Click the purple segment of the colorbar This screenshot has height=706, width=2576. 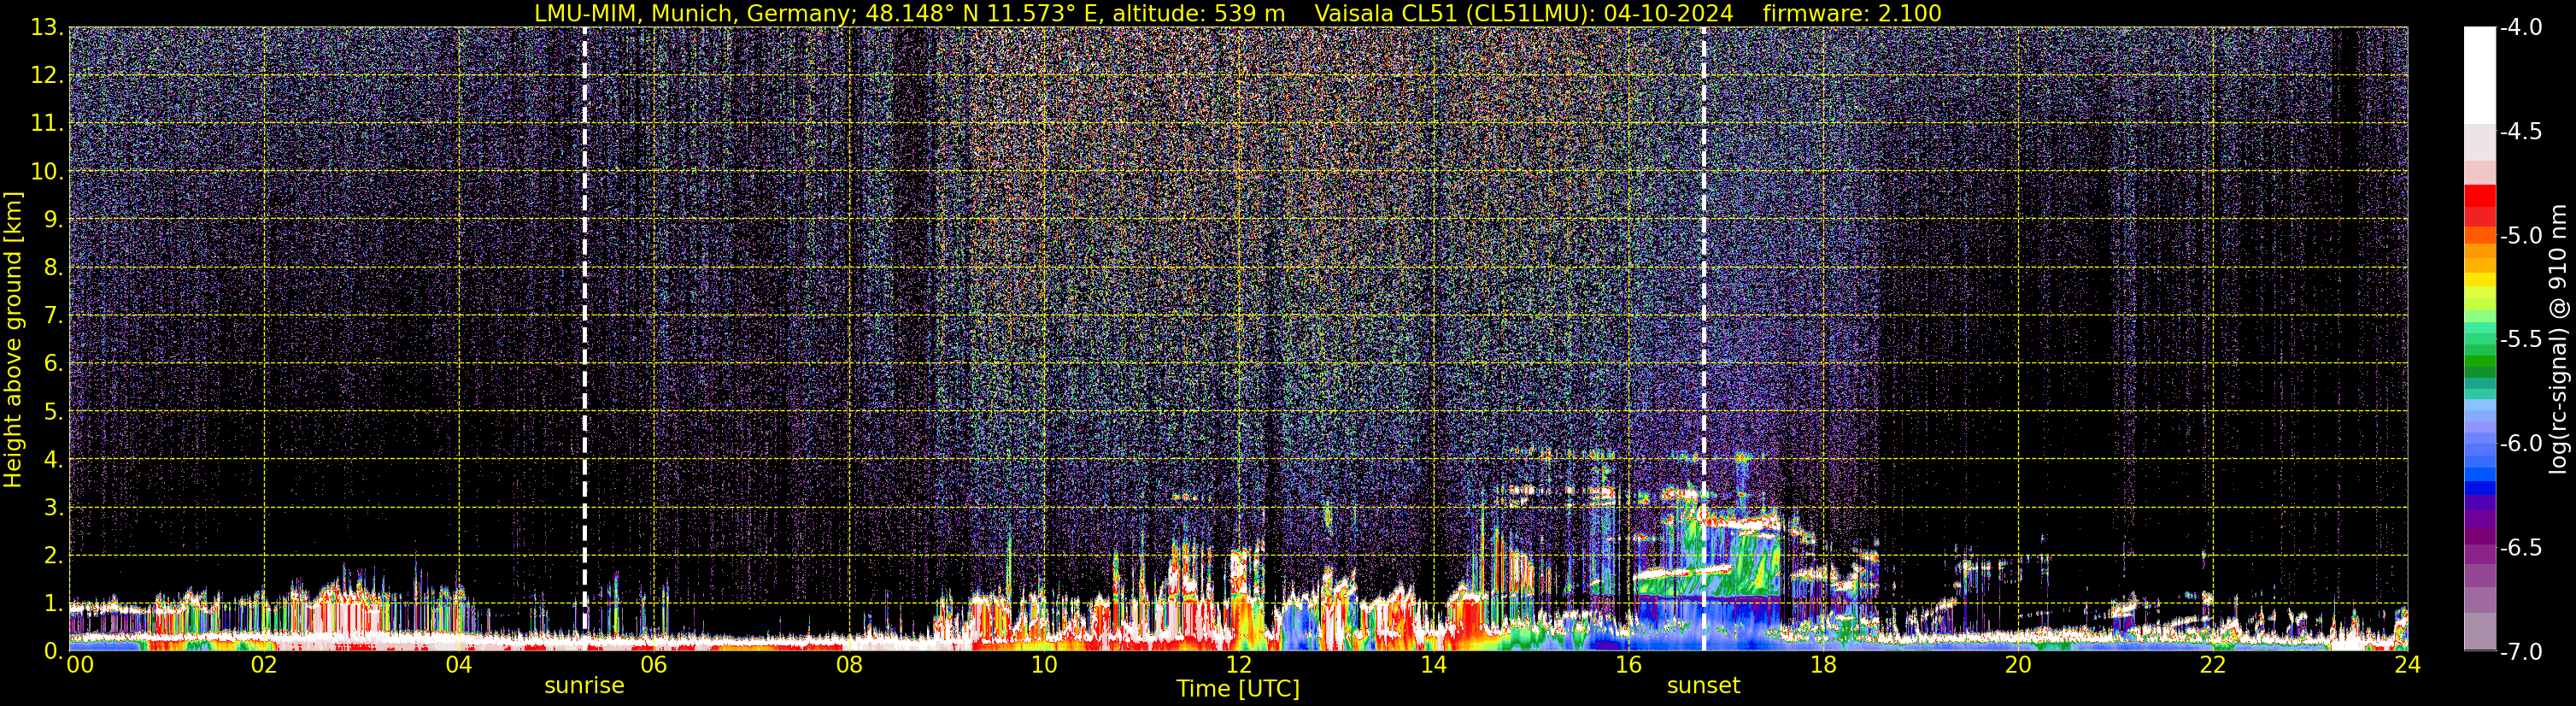(2479, 520)
